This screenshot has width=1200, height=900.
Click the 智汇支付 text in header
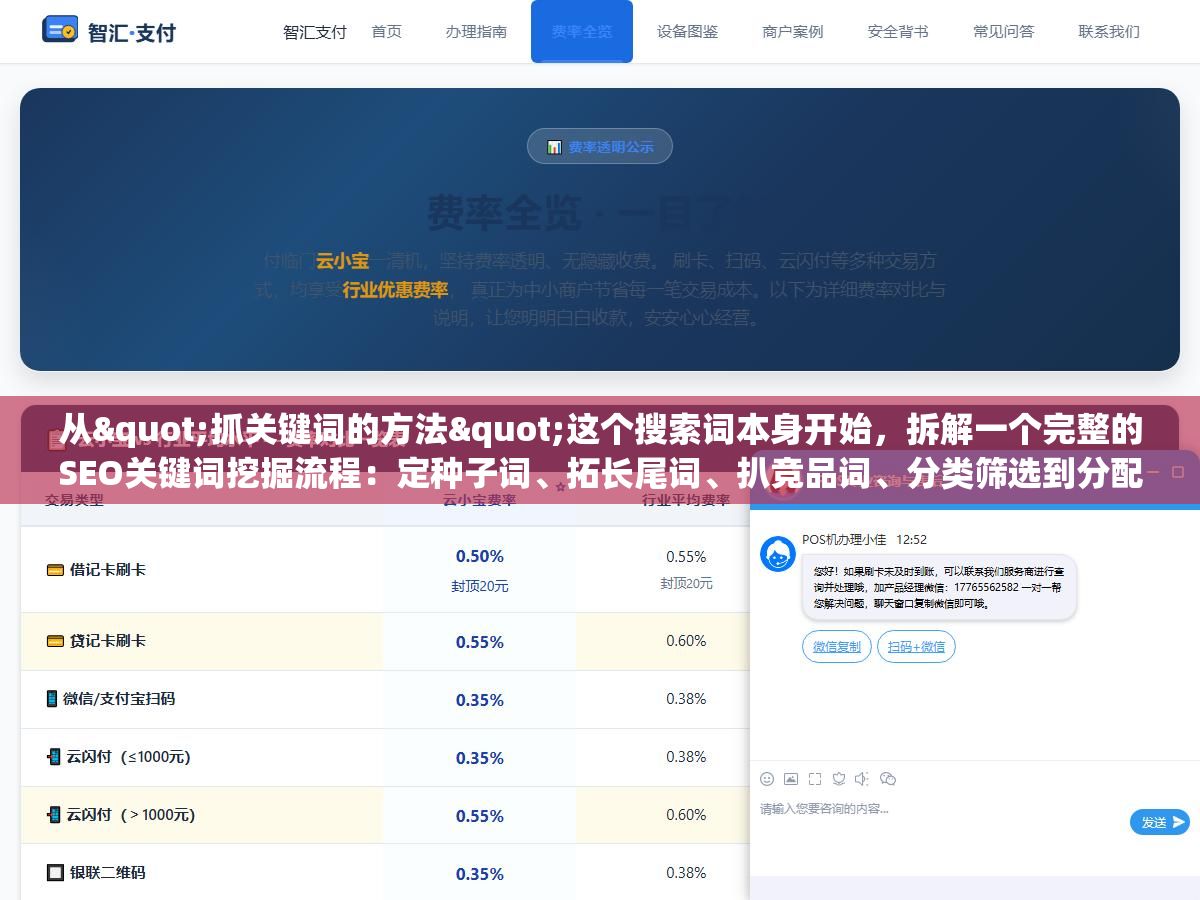tap(315, 31)
